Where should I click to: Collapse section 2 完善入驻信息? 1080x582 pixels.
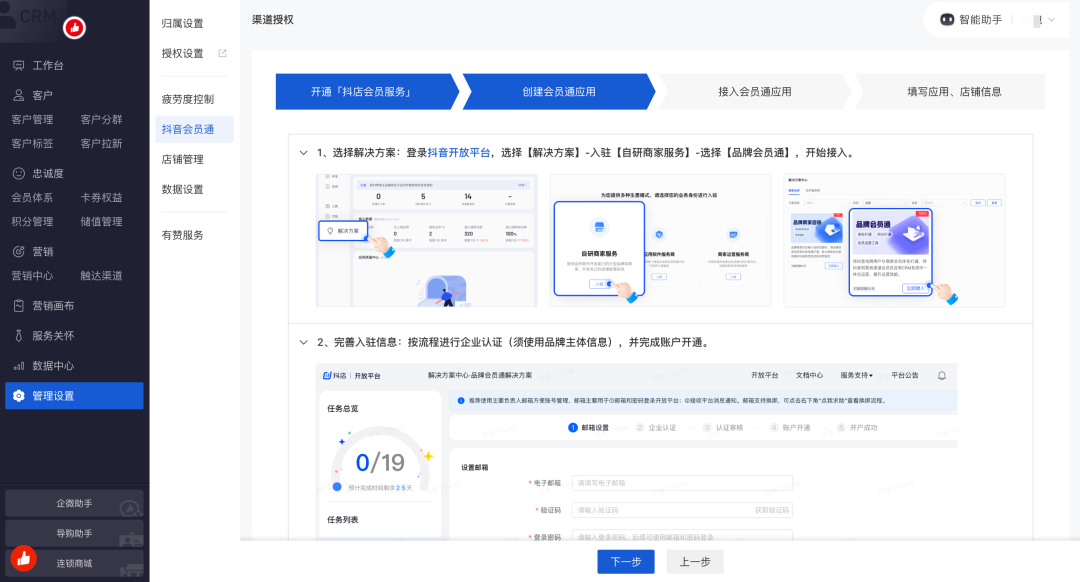(x=303, y=342)
